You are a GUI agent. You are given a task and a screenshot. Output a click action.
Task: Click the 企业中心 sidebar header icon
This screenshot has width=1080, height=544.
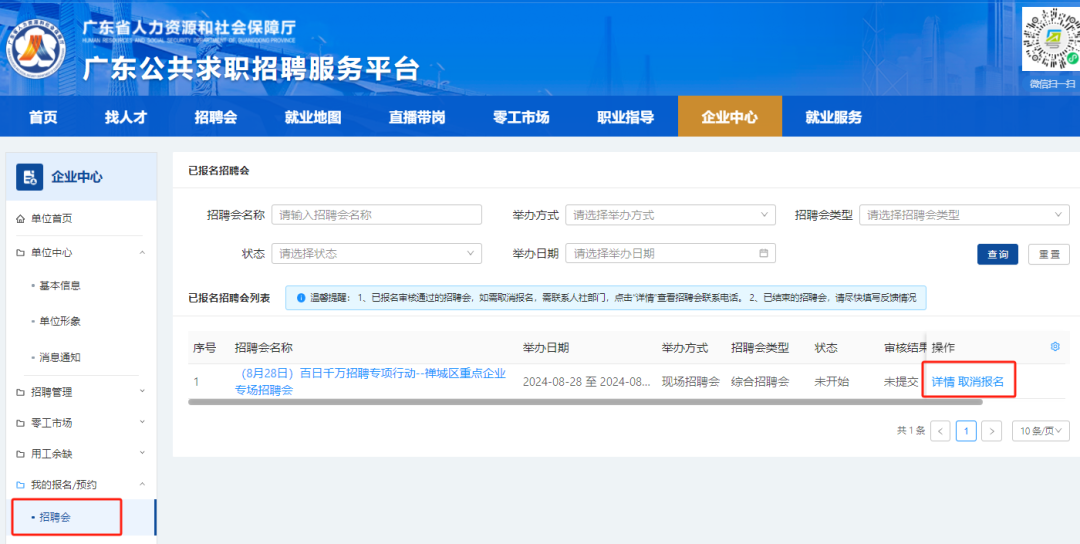(30, 177)
